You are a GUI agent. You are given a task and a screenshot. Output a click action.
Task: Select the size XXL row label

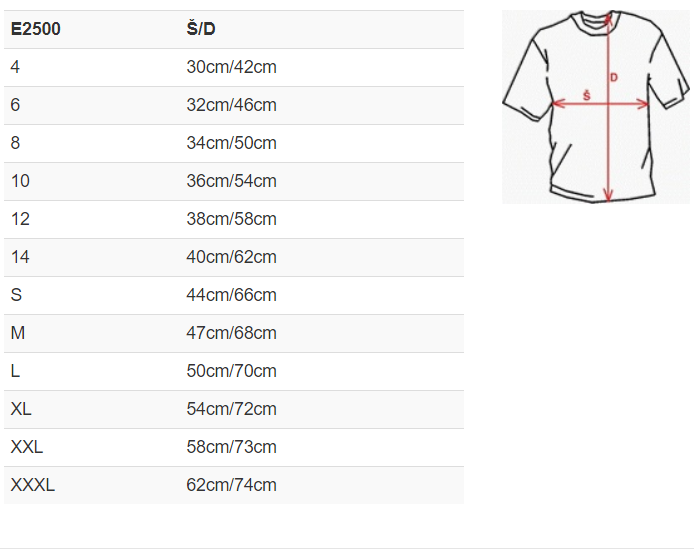point(27,447)
